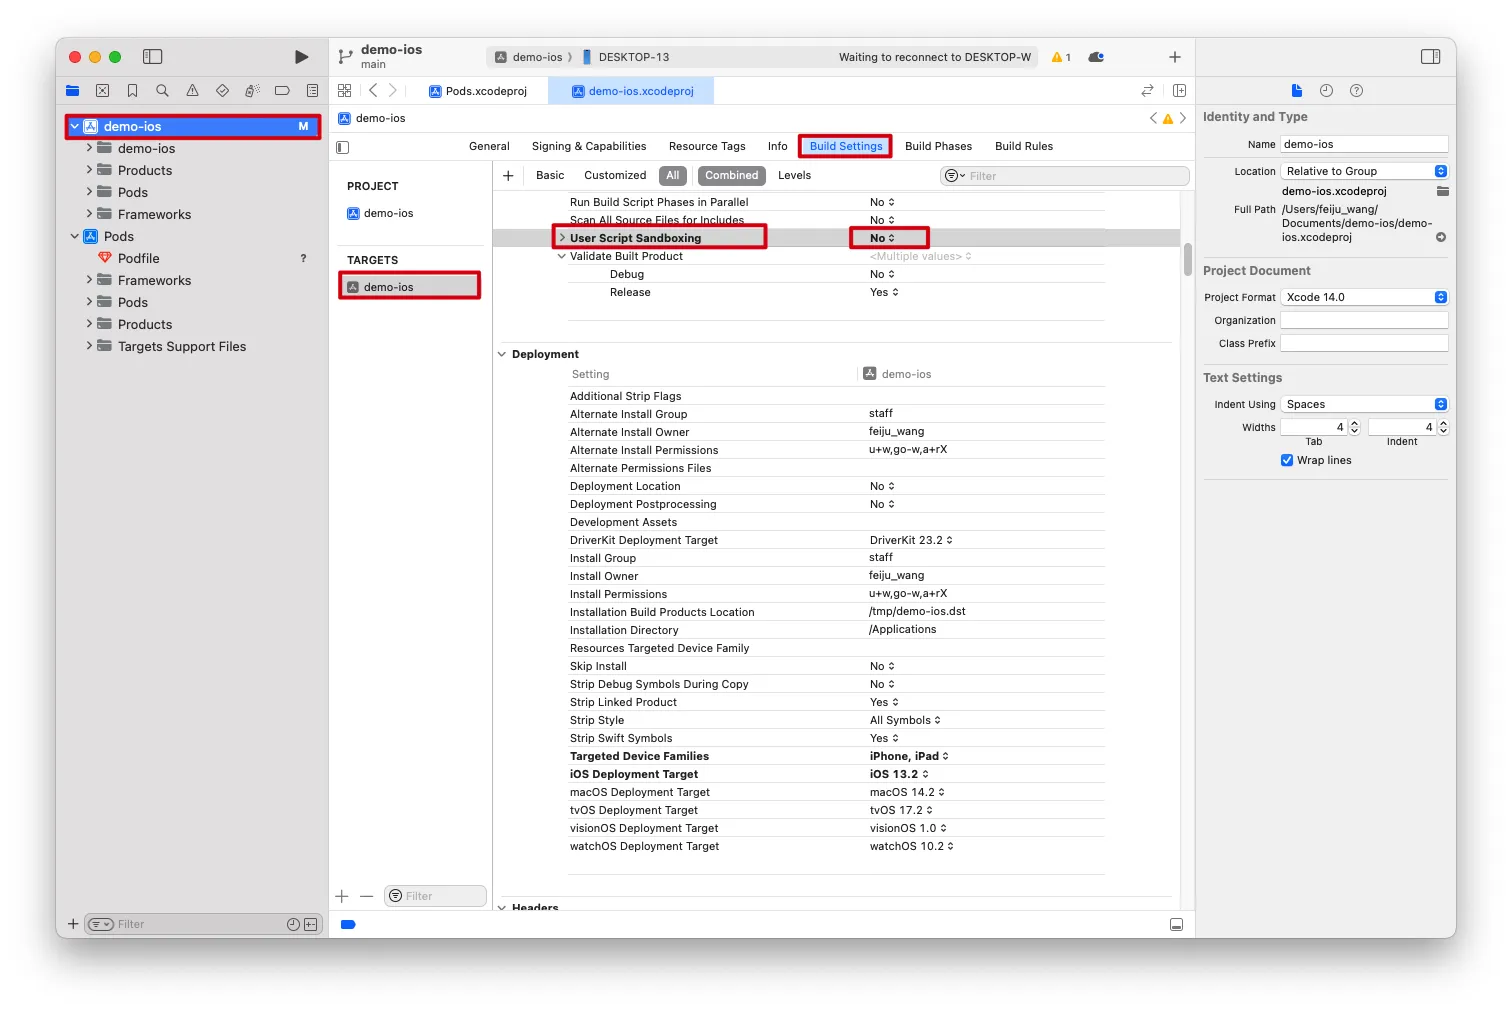Collapse the demo-ios project root
This screenshot has width=1512, height=1012.
[x=75, y=127]
